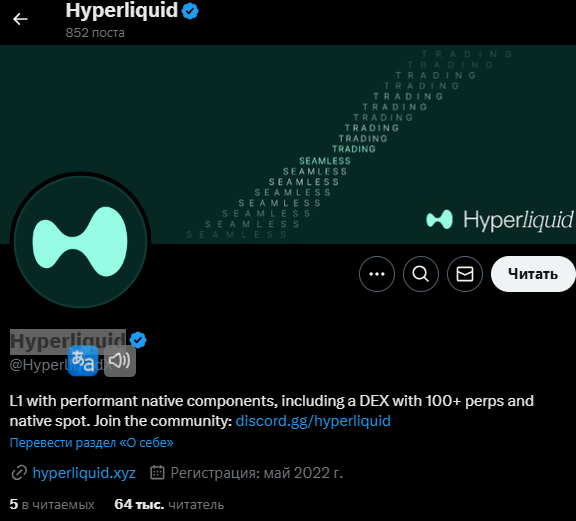
Task: Open the discord.gg/hyperliquid link
Action: 313,421
